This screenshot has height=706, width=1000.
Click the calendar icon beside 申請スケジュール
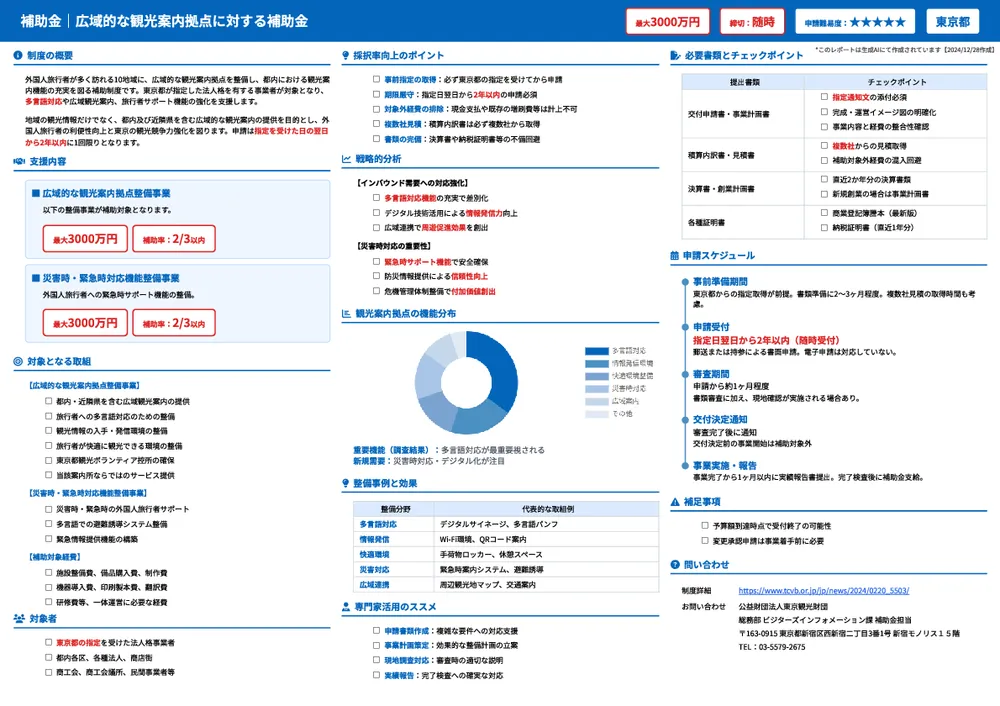click(675, 256)
